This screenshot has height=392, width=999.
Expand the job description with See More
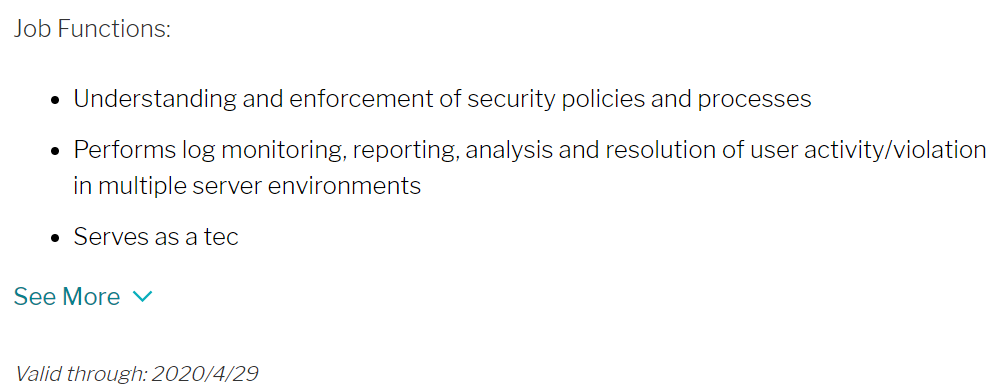(x=83, y=297)
